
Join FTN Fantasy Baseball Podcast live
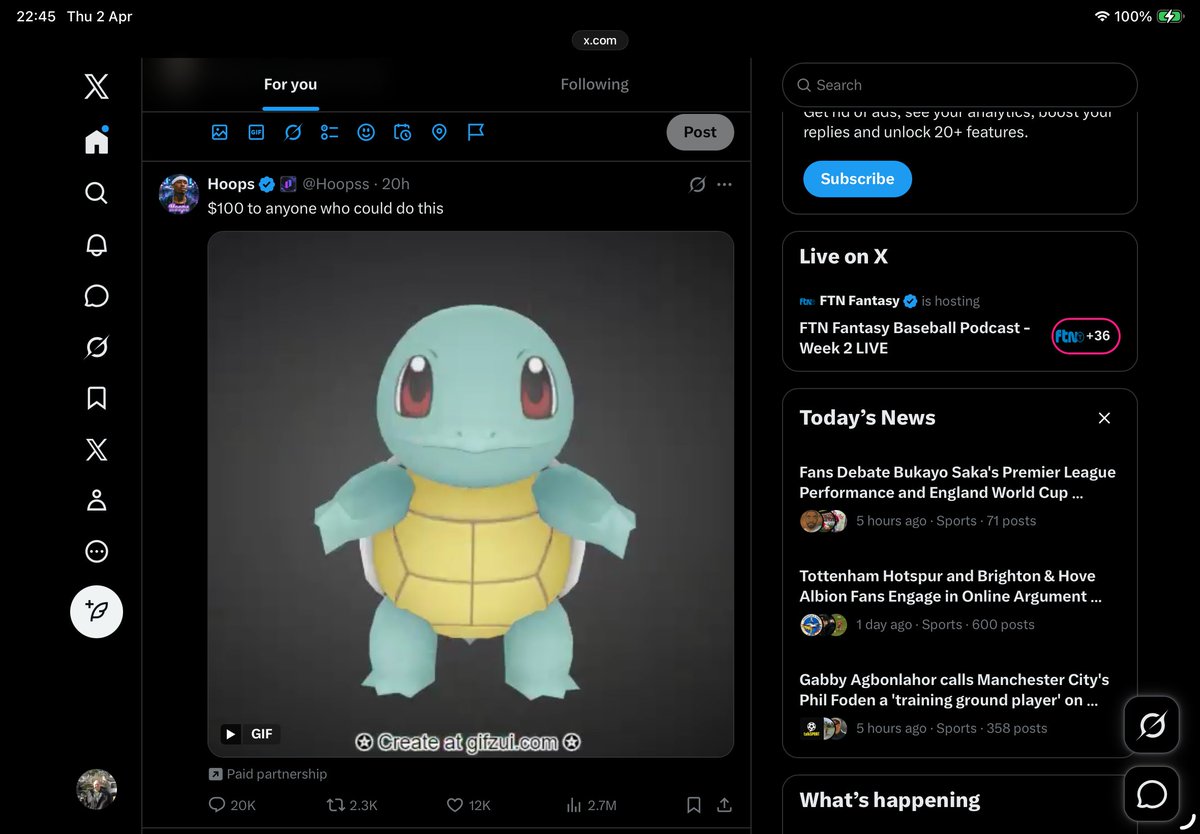point(915,338)
